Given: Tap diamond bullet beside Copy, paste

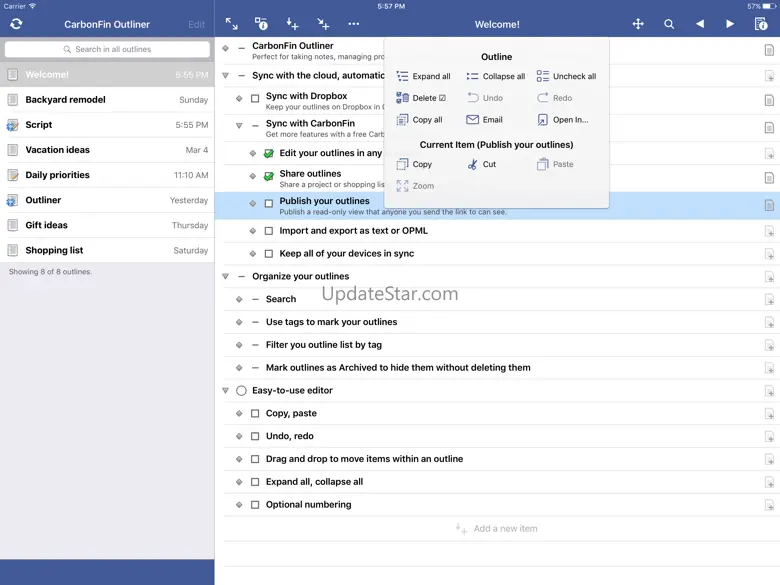Looking at the screenshot, I should point(239,413).
